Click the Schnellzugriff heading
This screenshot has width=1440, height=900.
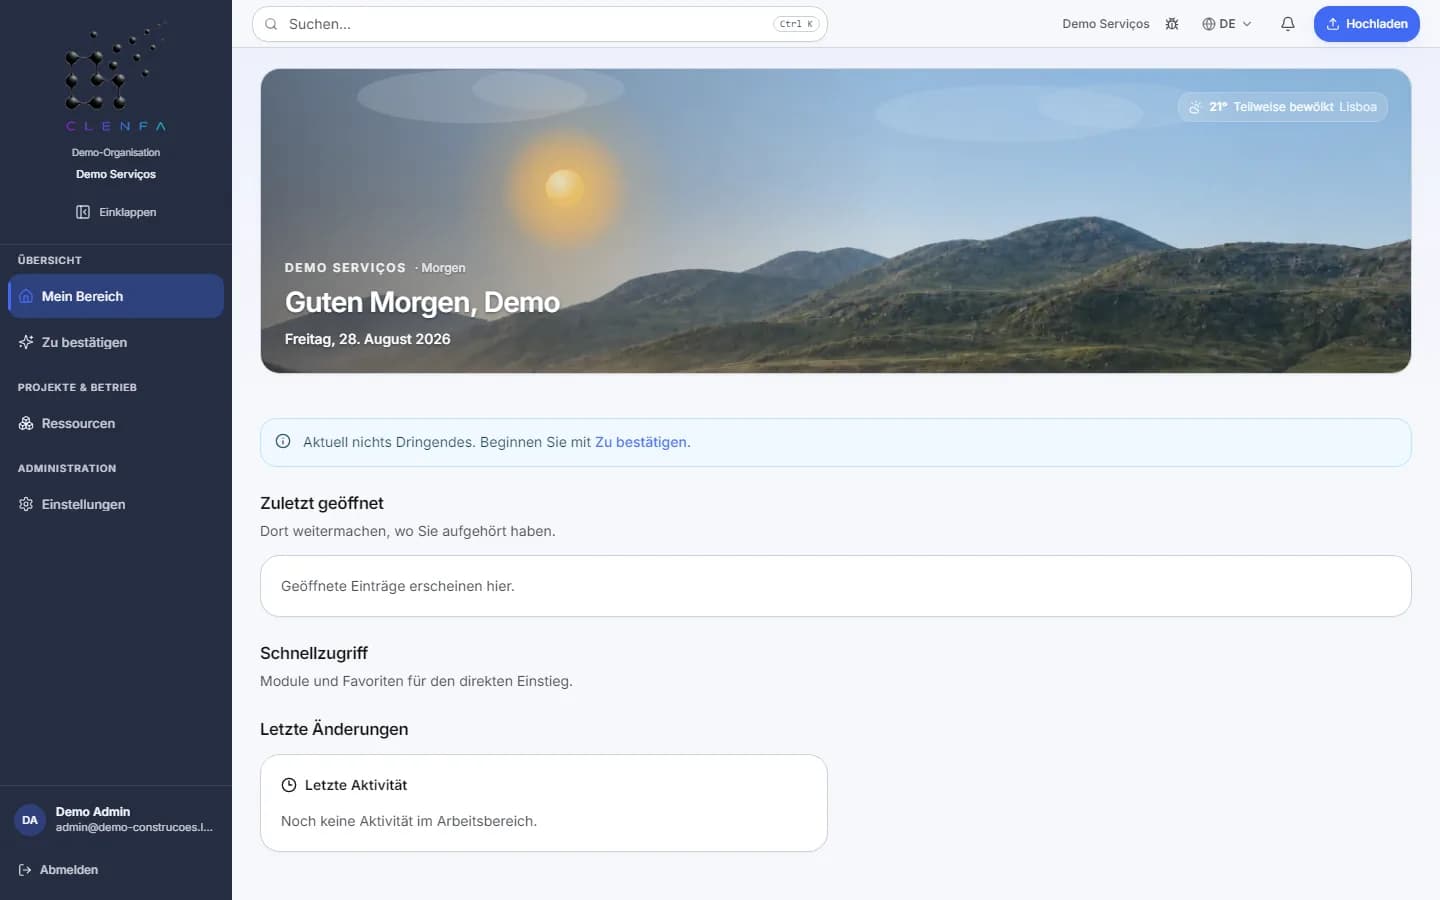314,653
